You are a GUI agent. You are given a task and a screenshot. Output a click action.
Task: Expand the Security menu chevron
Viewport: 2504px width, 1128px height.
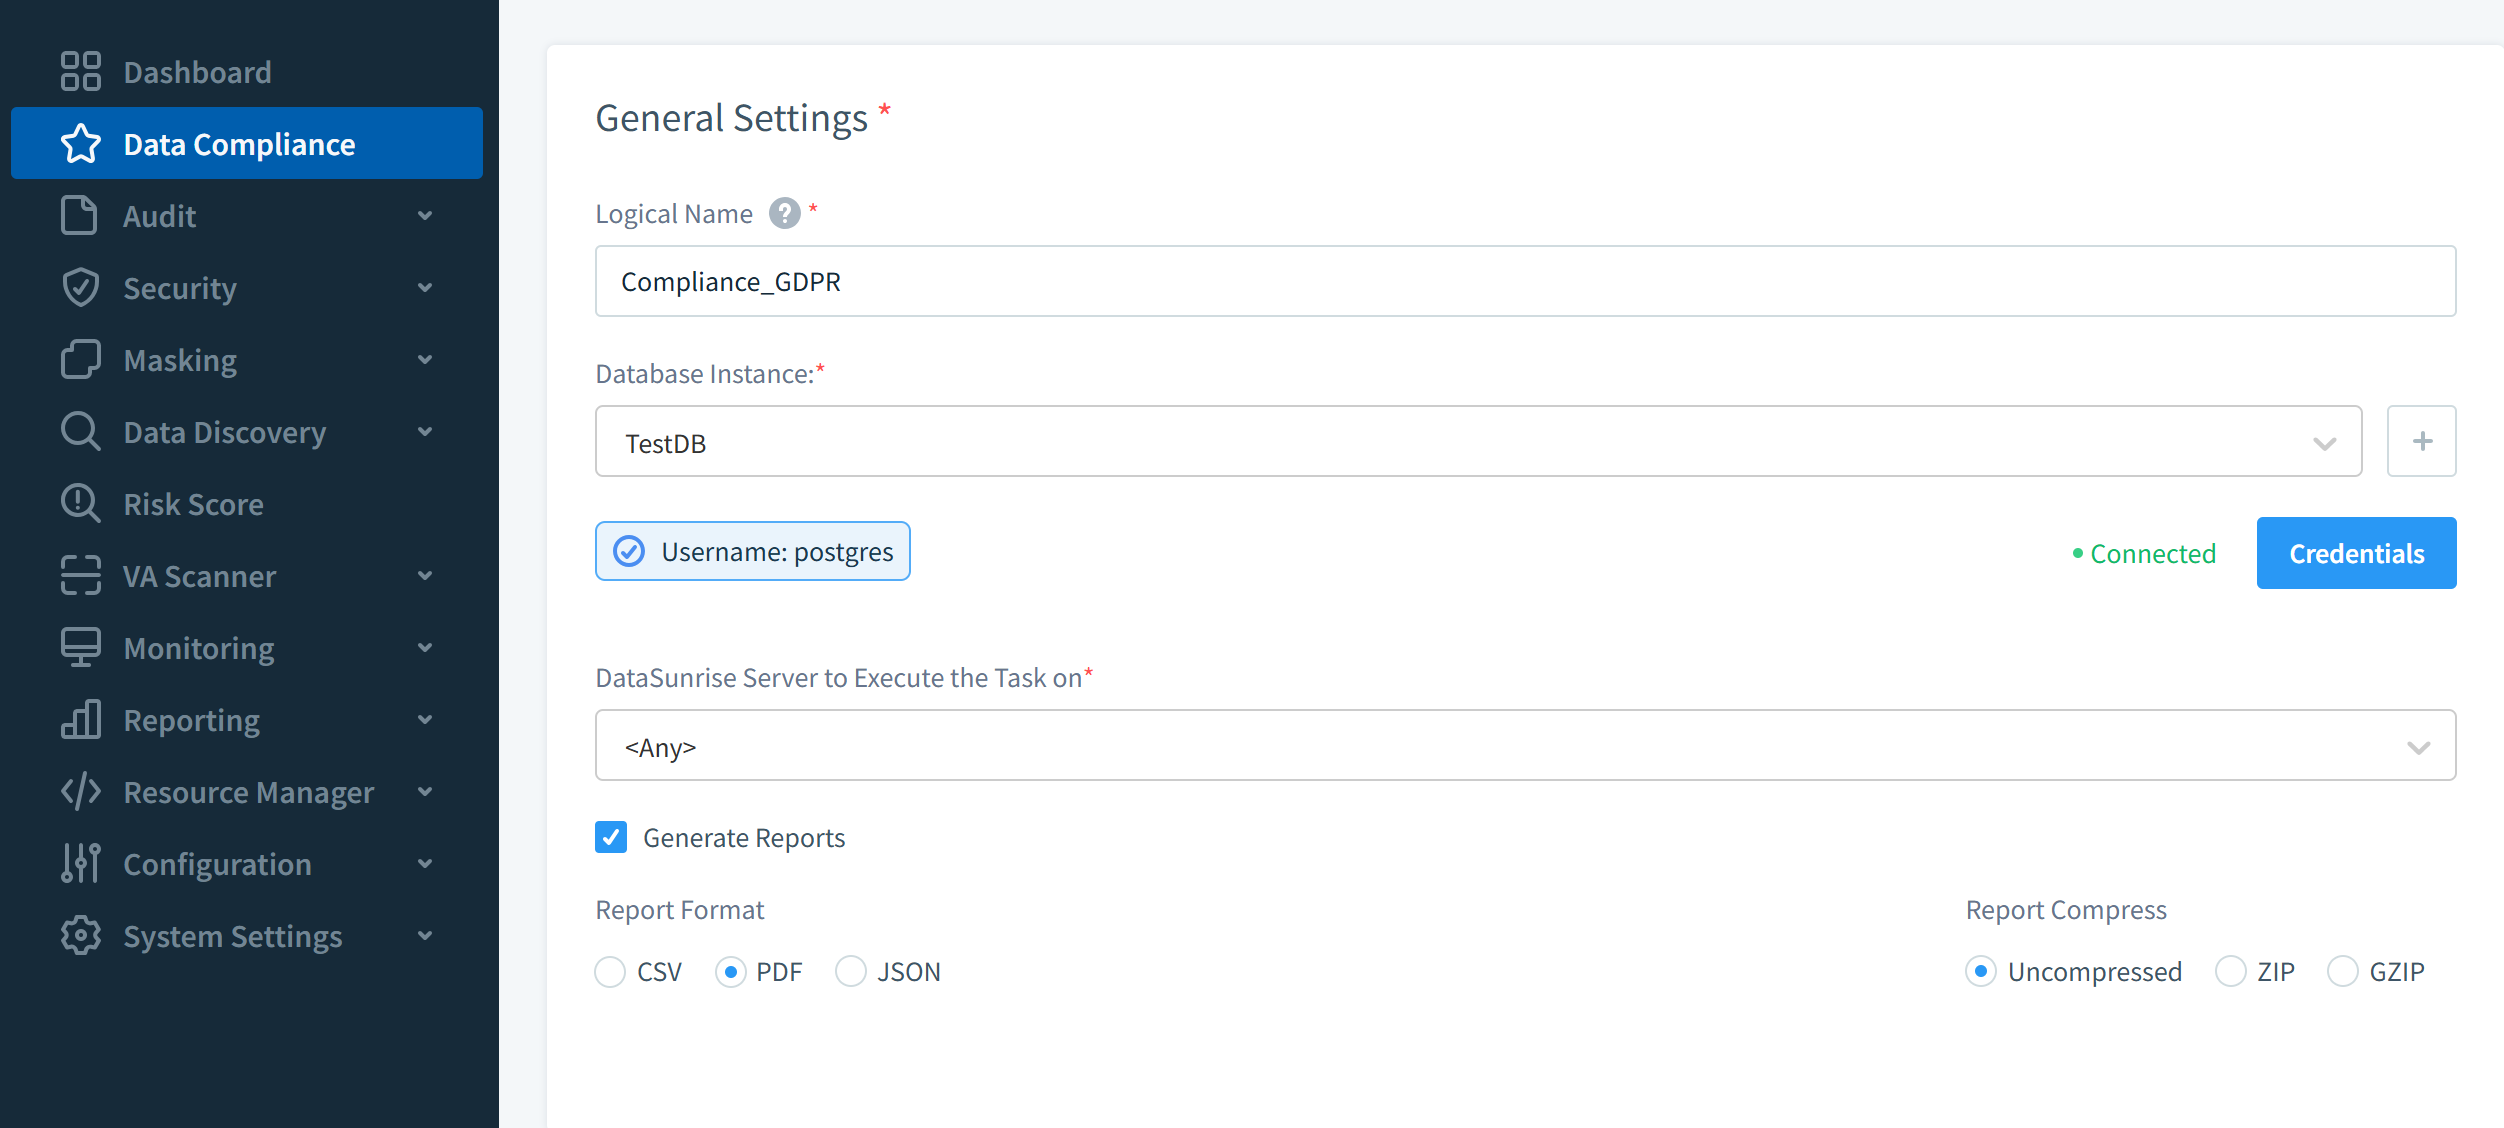point(426,287)
